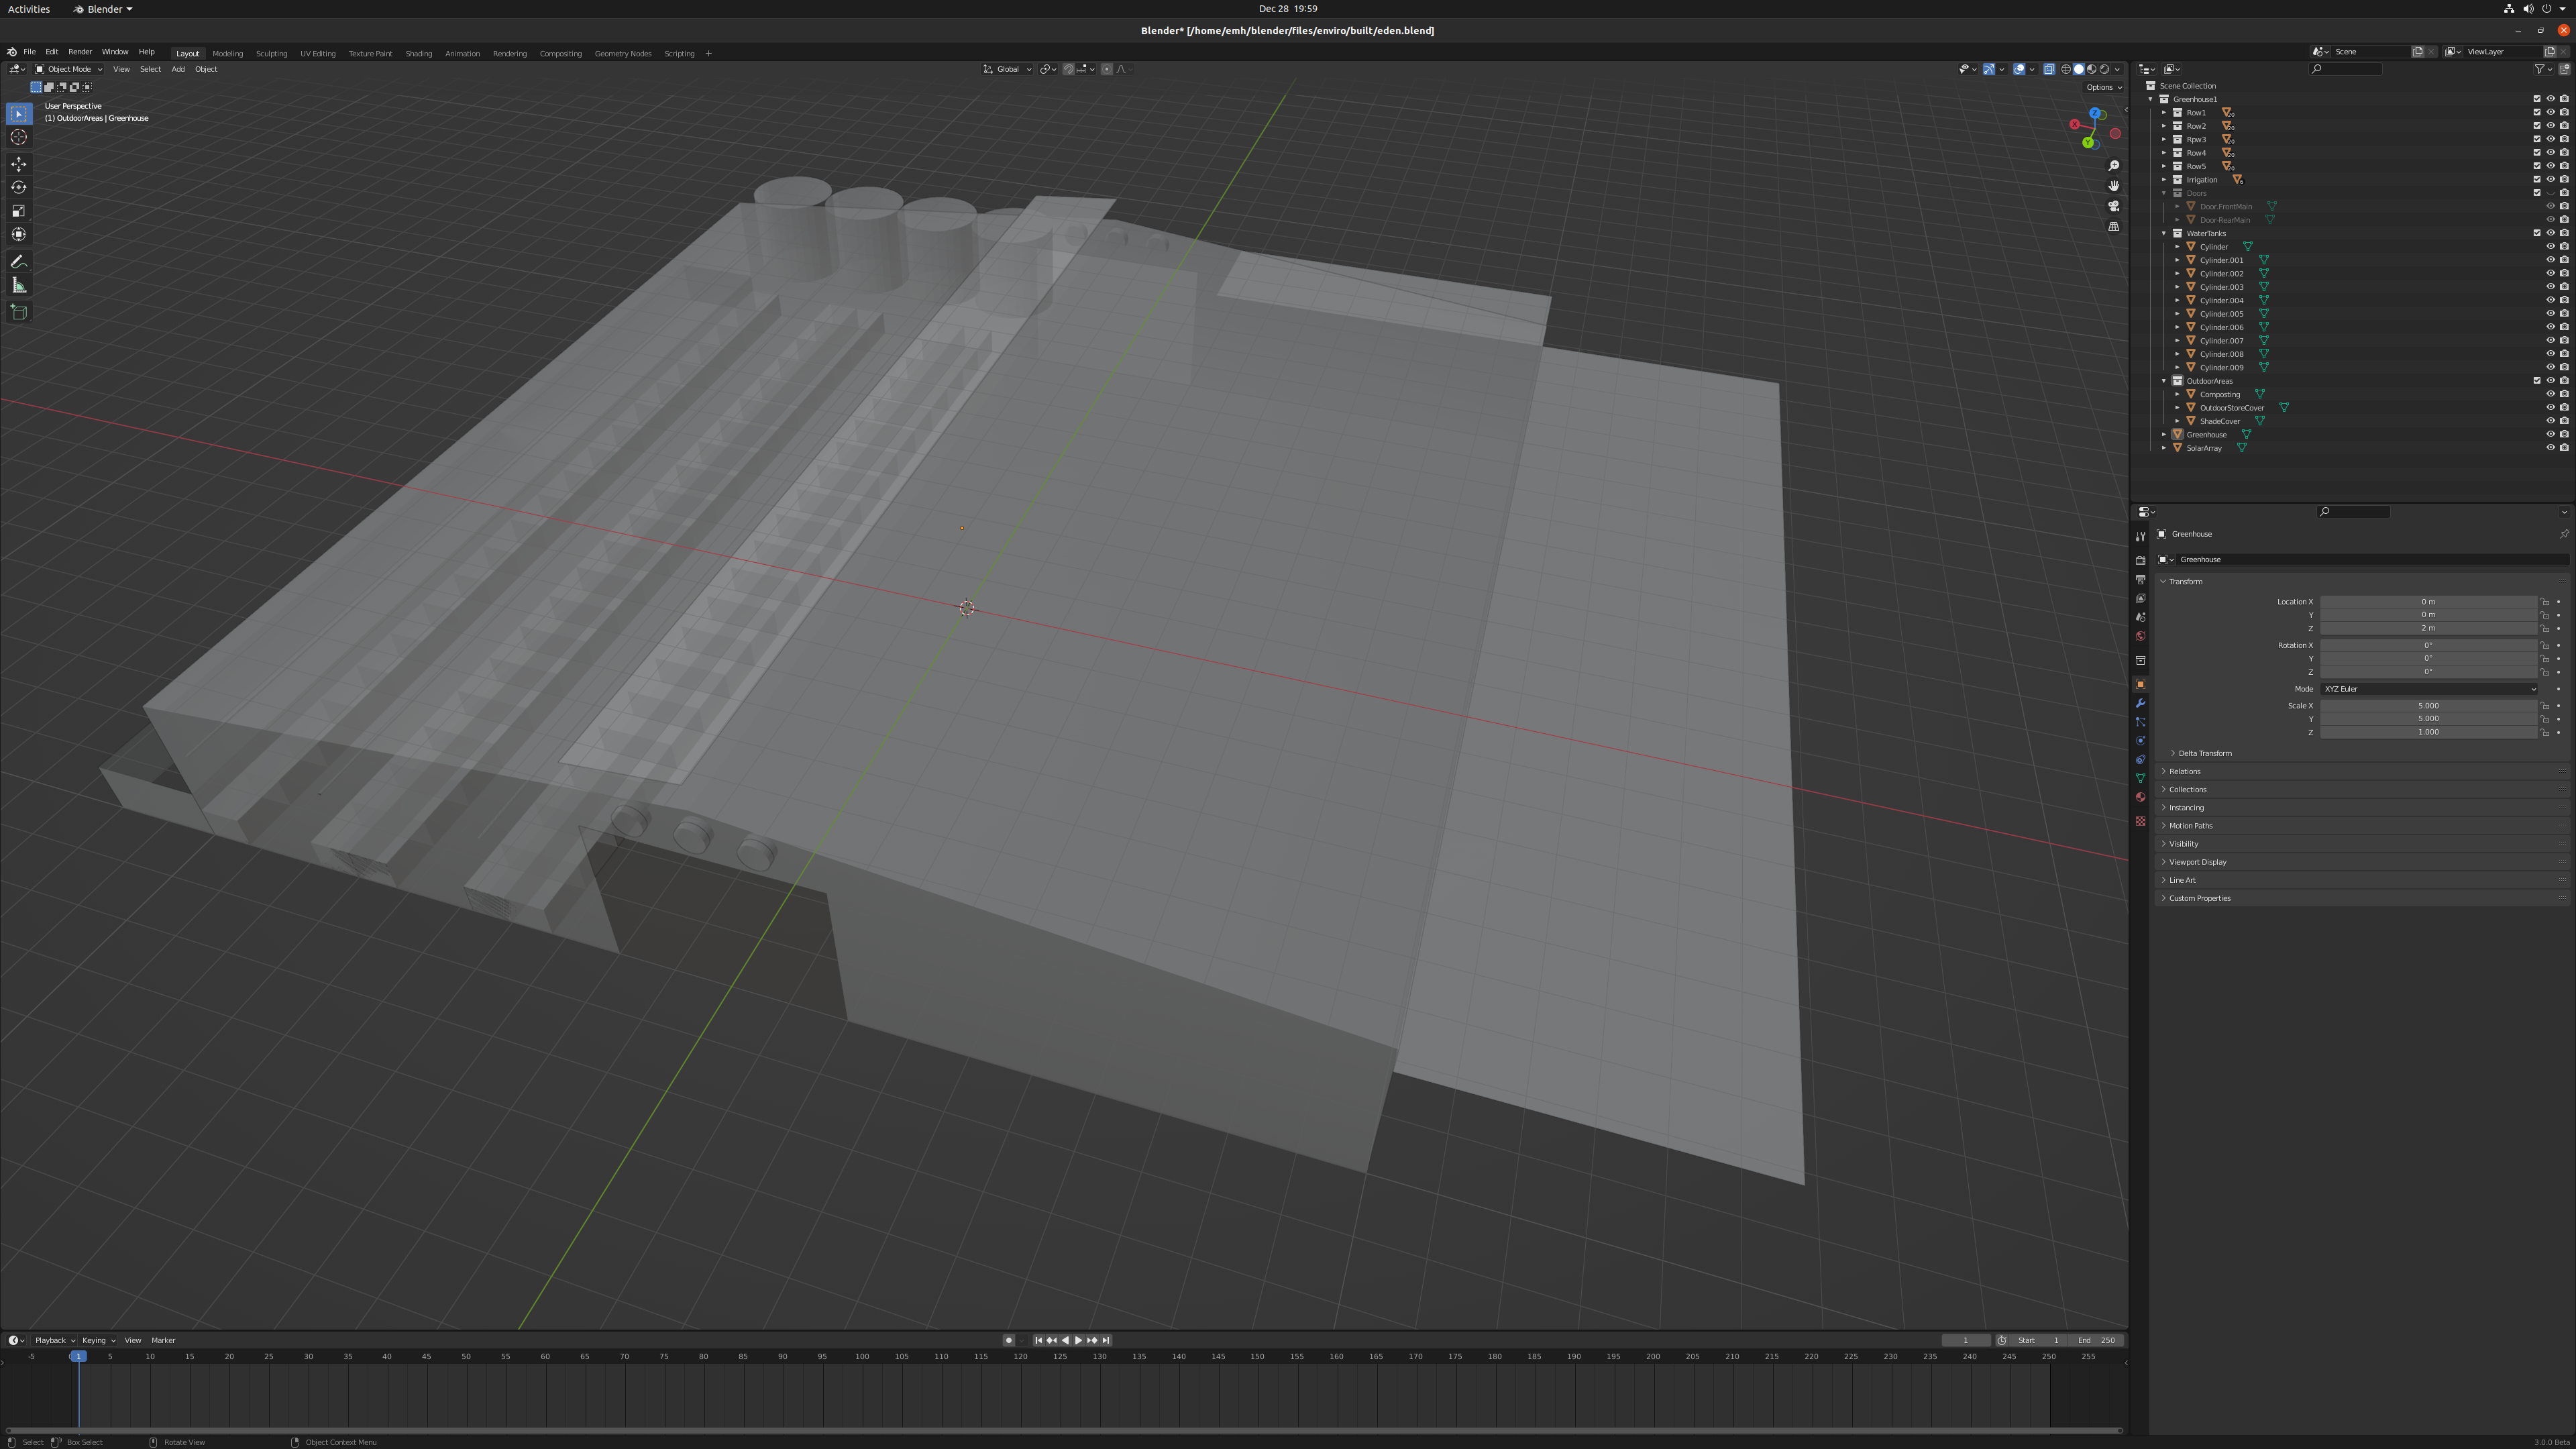This screenshot has width=2576, height=1449.
Task: Open the Output properties printer tab
Action: point(2140,580)
